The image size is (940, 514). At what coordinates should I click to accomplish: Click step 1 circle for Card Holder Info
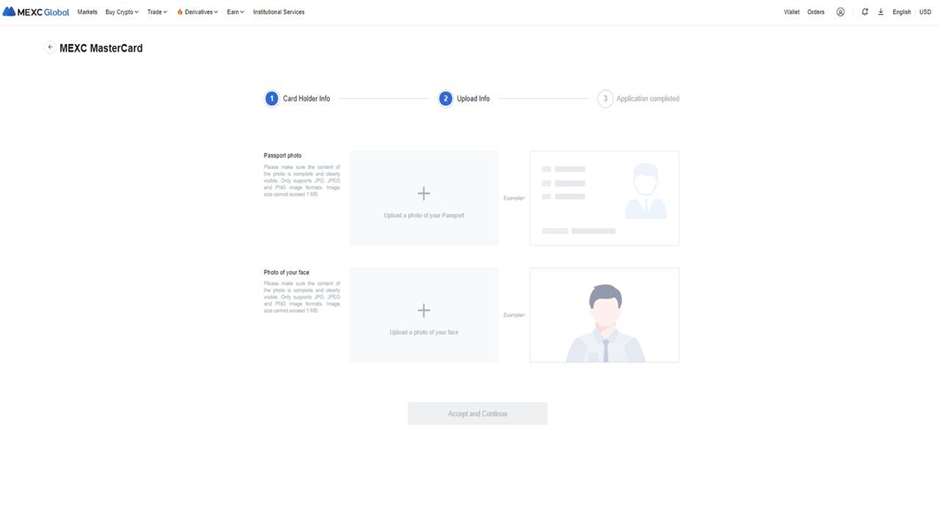pyautogui.click(x=272, y=98)
